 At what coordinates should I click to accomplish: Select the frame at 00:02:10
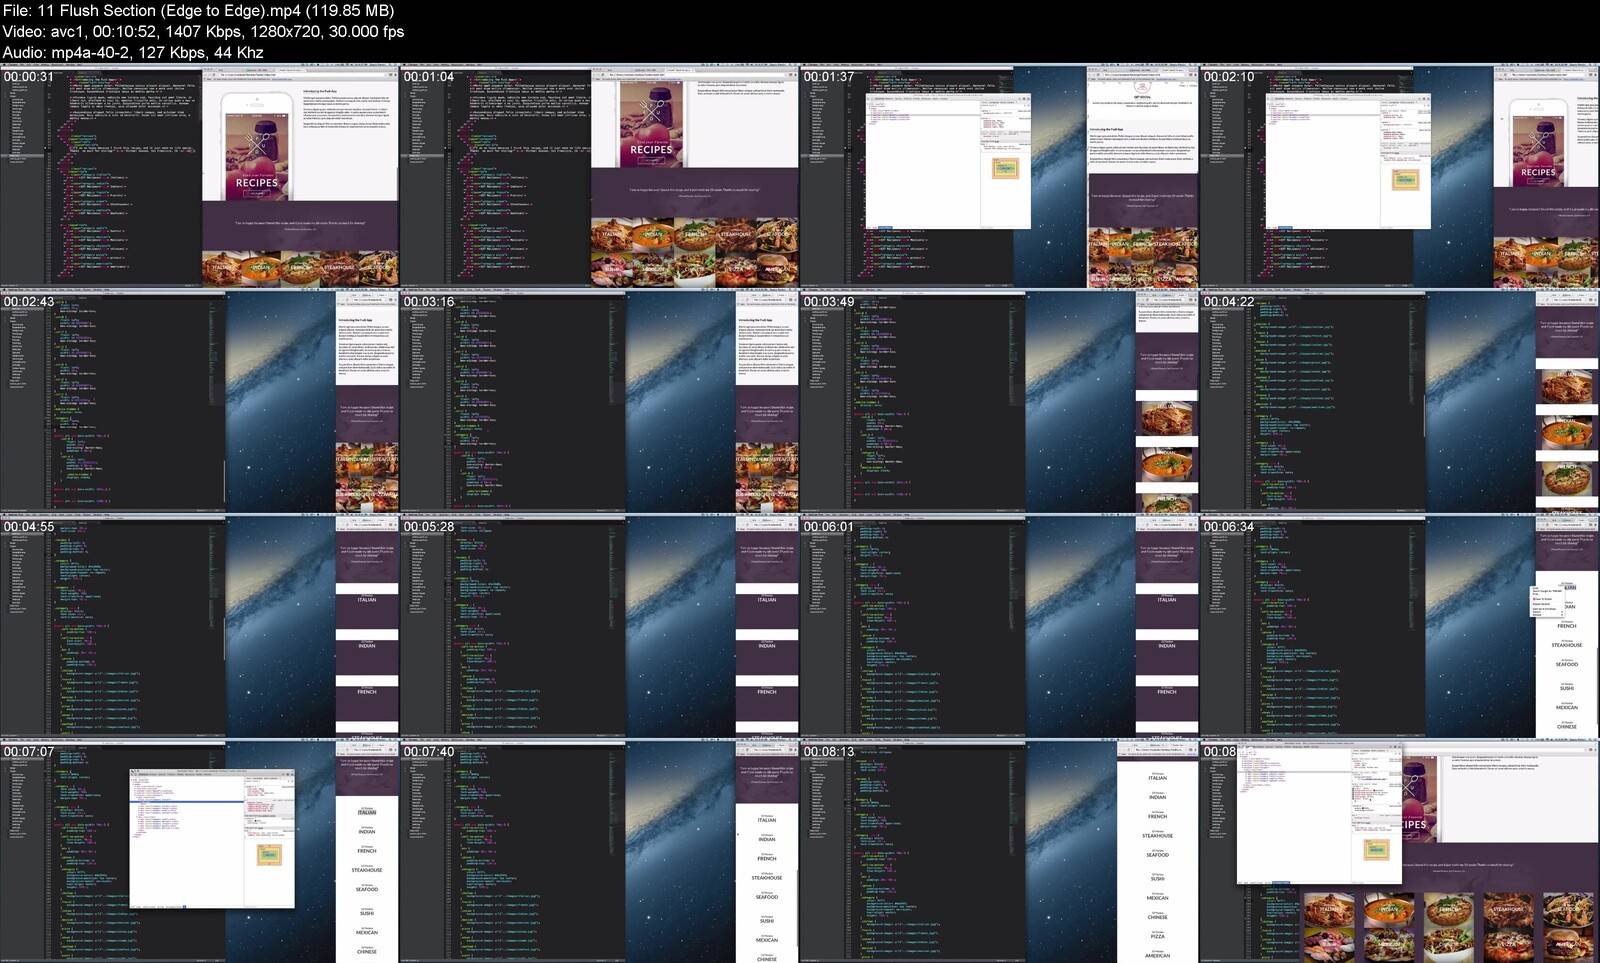pos(1400,176)
